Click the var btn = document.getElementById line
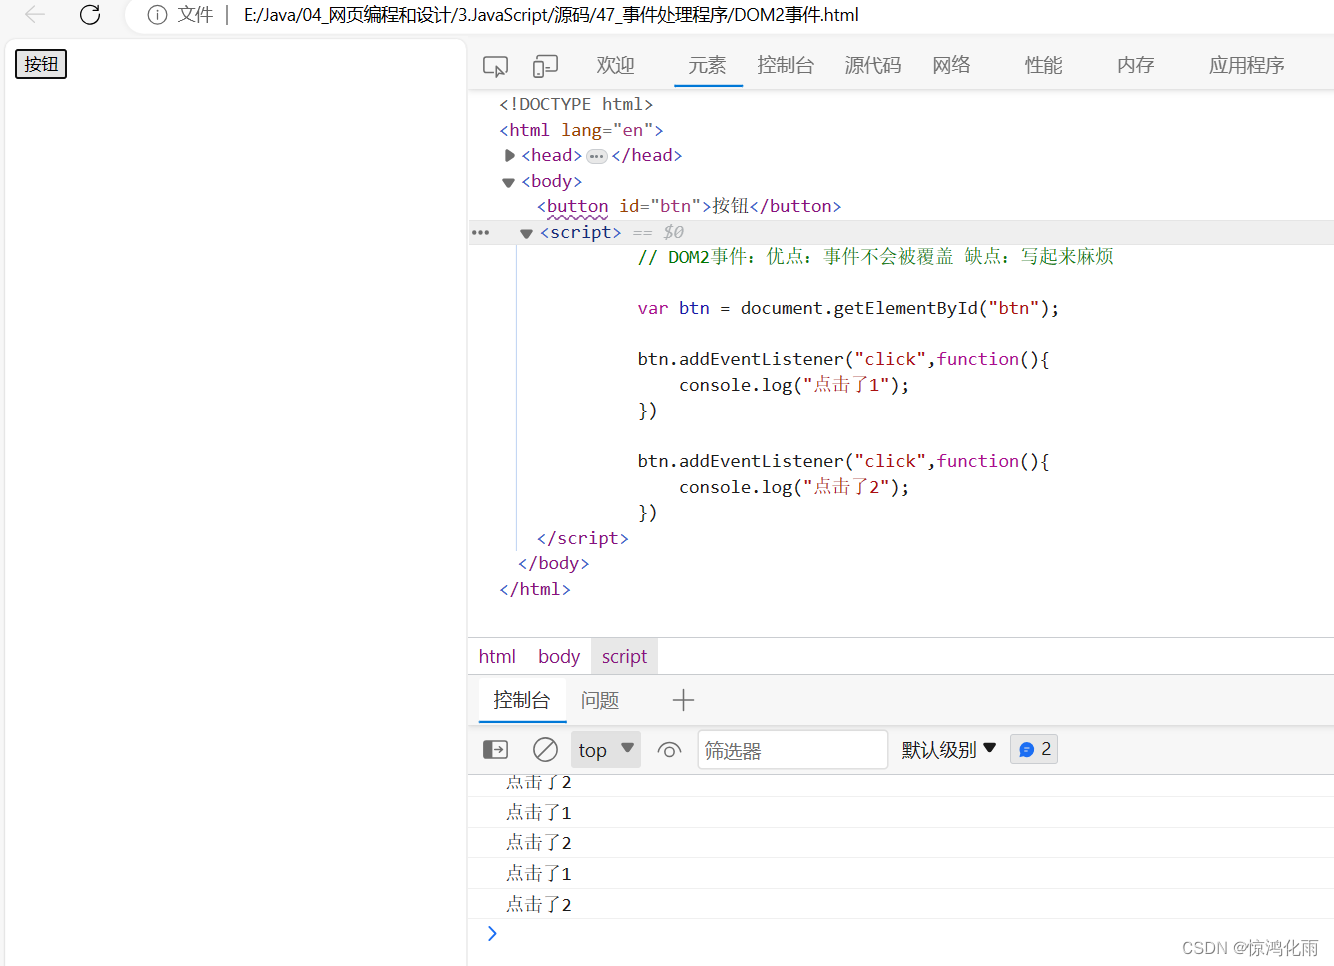 (x=848, y=308)
